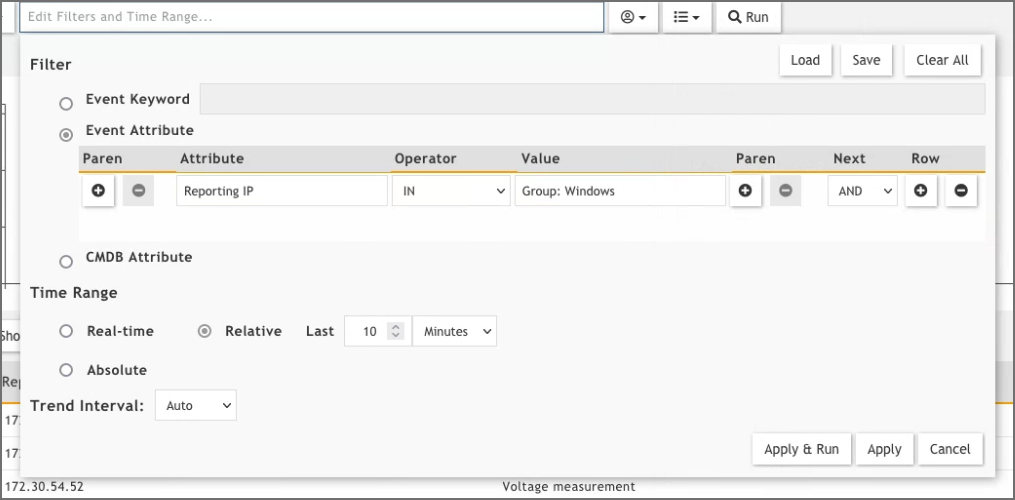Click the Apply & Run button
The width and height of the screenshot is (1015, 500).
point(801,449)
